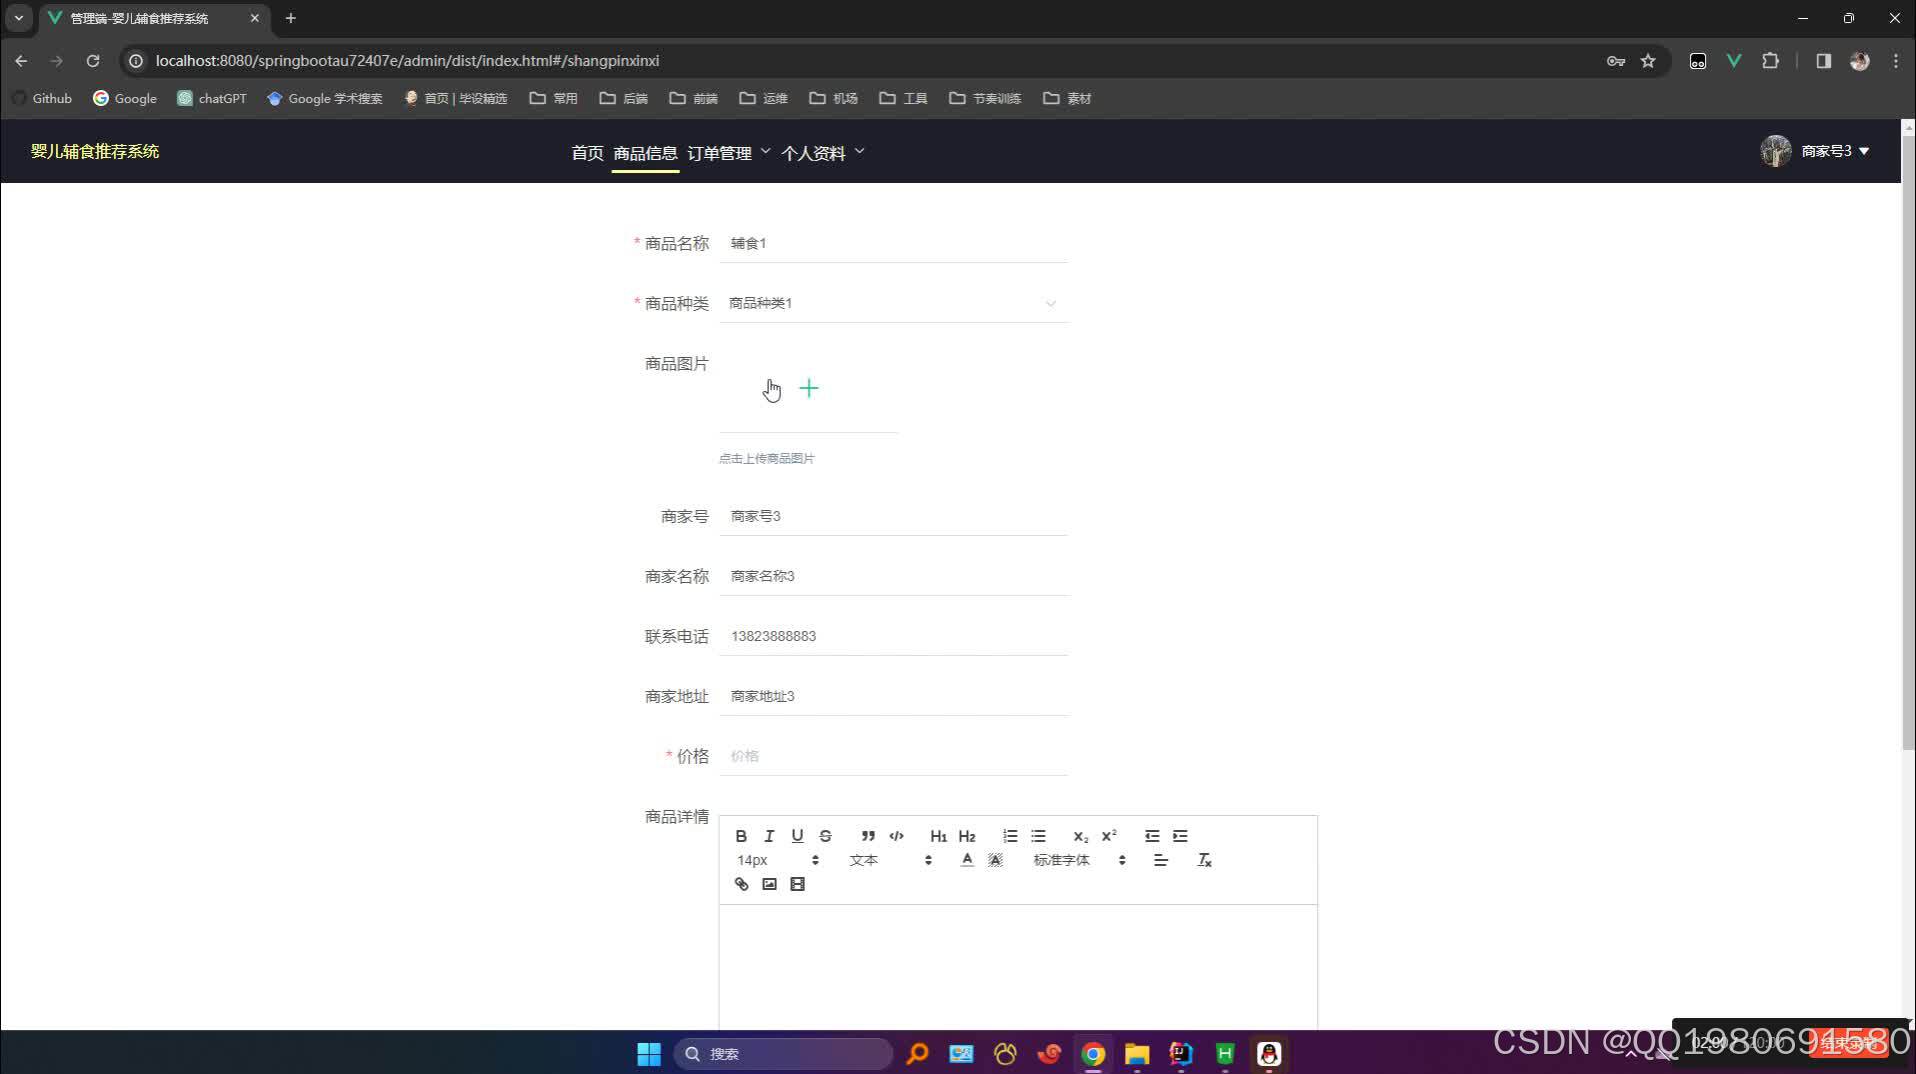
Task: Toggle strikethrough formatting in the editor
Action: pyautogui.click(x=825, y=836)
